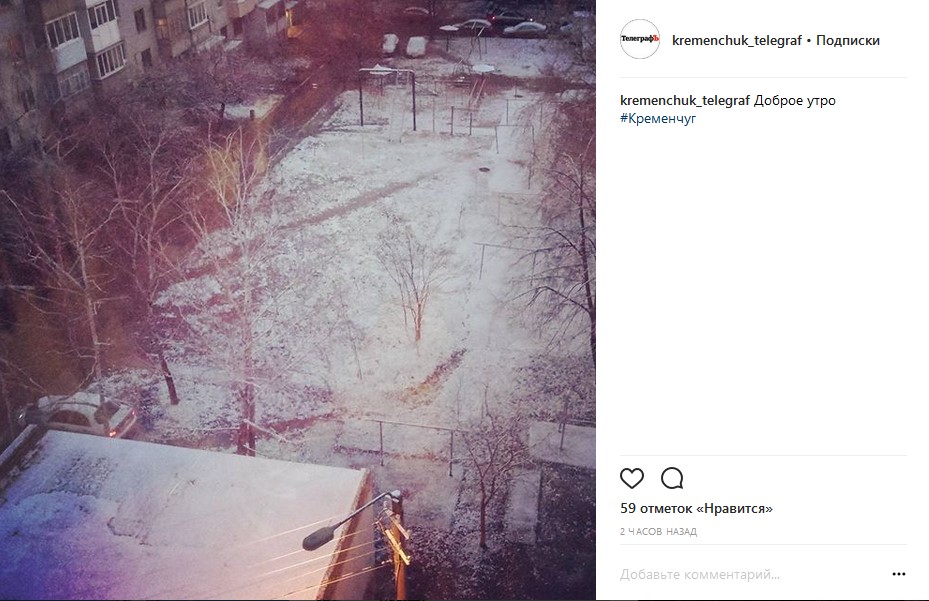Like the post with the heart icon
929x601 pixels.
[x=632, y=478]
